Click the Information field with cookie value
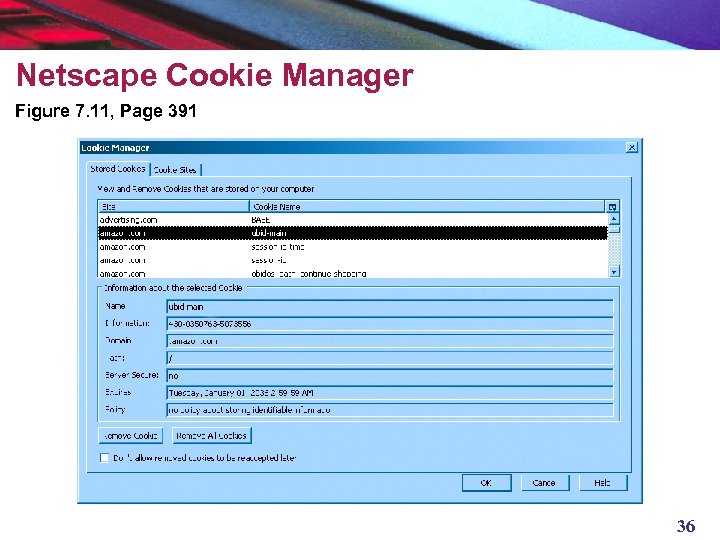Screen dimensions: 720x540 click(389, 324)
